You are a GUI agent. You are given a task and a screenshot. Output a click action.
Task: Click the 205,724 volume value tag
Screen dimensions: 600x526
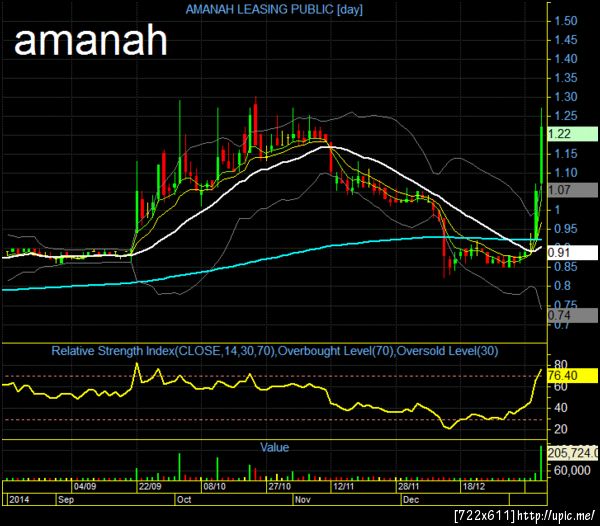click(x=573, y=453)
